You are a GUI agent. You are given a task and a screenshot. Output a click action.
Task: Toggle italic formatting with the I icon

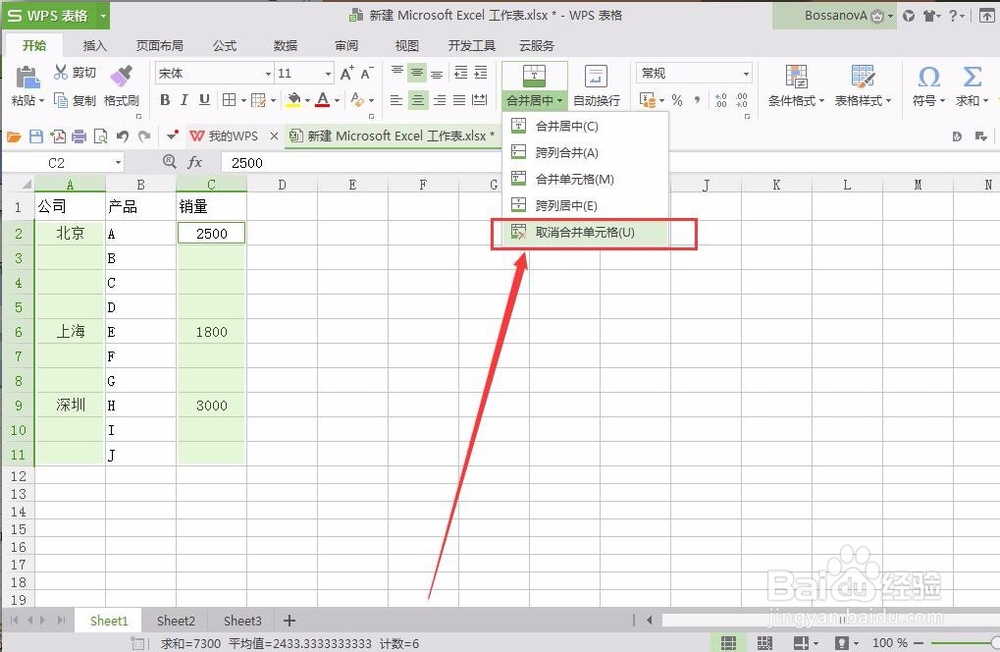186,100
